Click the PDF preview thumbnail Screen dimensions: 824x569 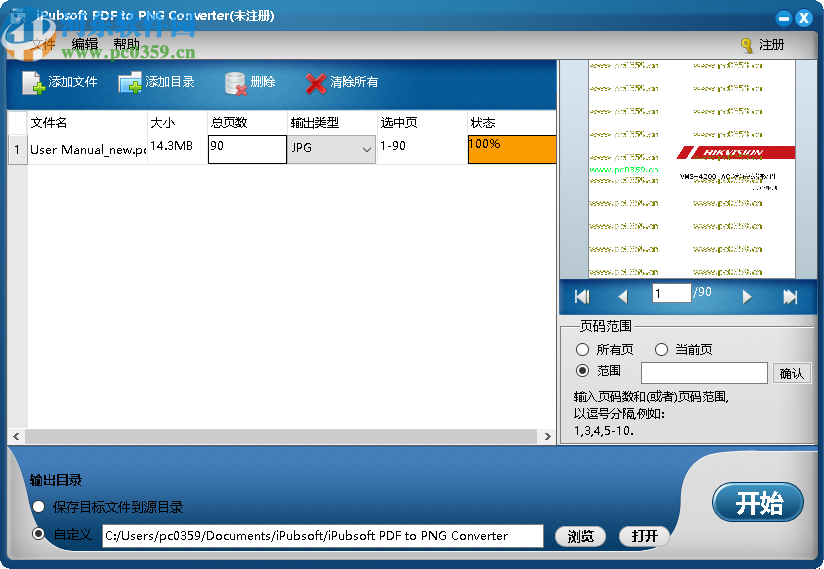[x=691, y=169]
